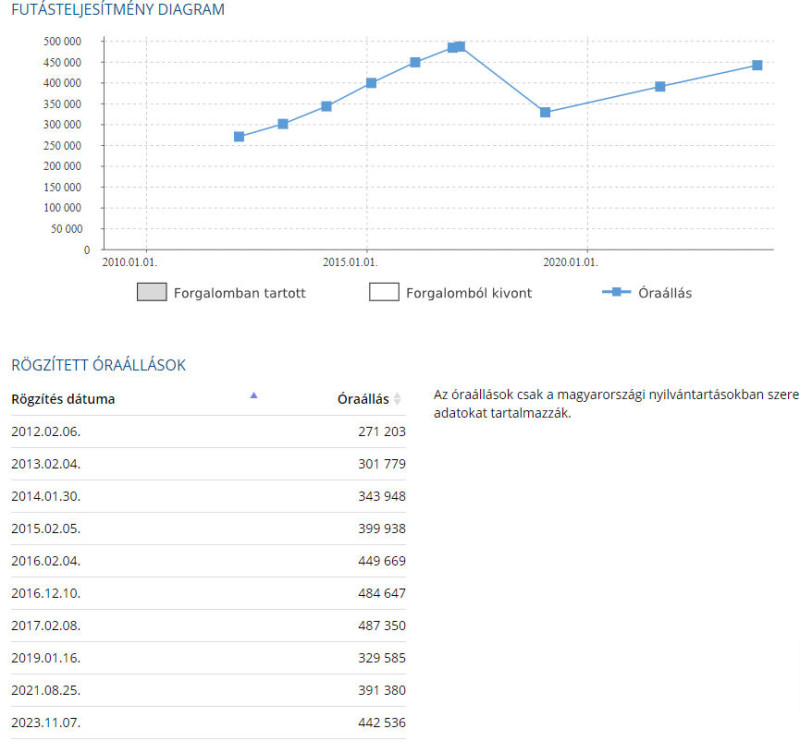This screenshot has height=741, width=800.
Task: Select the last data point near 442 000
Action: (x=757, y=65)
